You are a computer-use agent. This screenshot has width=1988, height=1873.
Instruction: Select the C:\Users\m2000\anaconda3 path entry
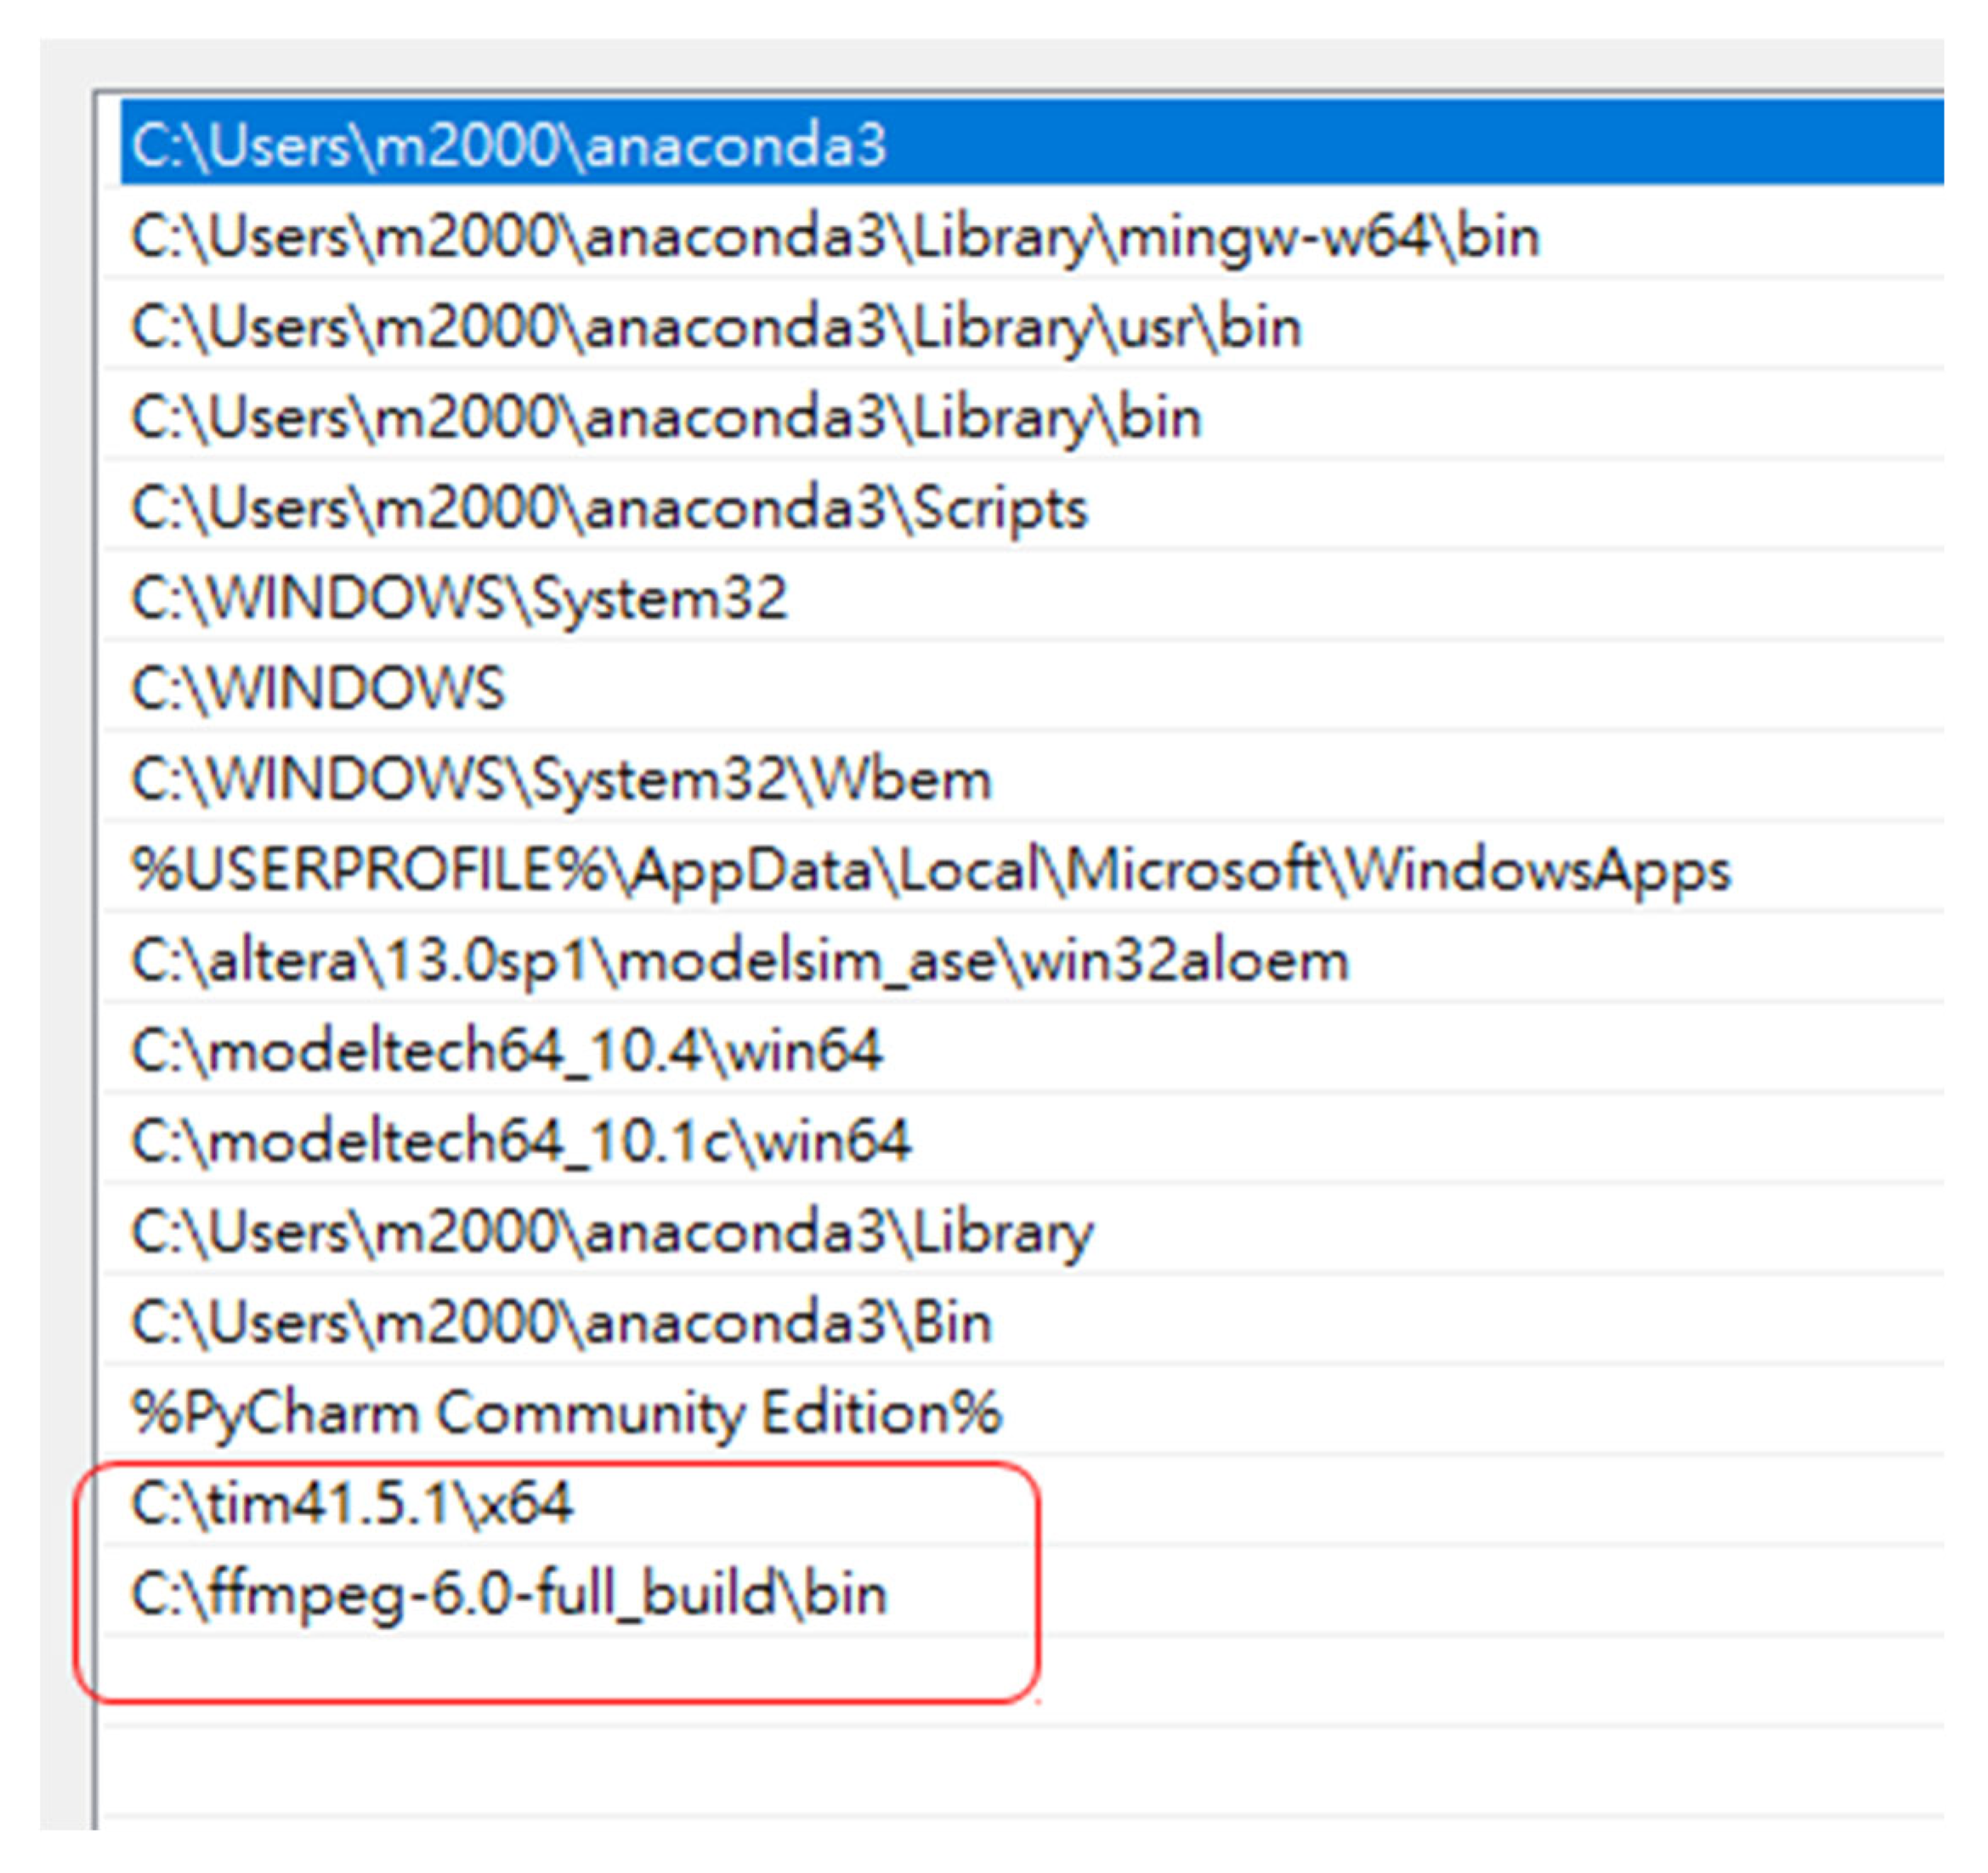click(508, 145)
